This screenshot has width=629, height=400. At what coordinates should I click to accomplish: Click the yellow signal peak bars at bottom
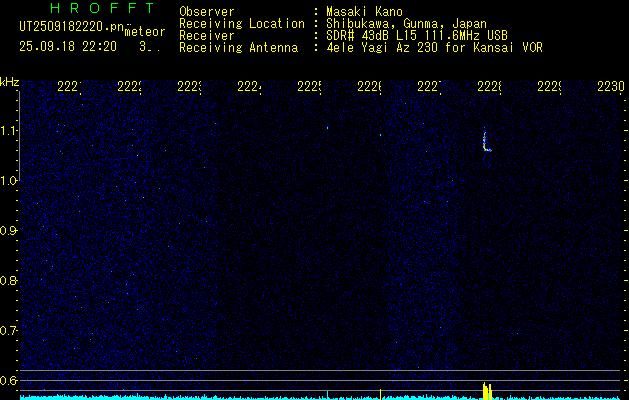pyautogui.click(x=487, y=391)
